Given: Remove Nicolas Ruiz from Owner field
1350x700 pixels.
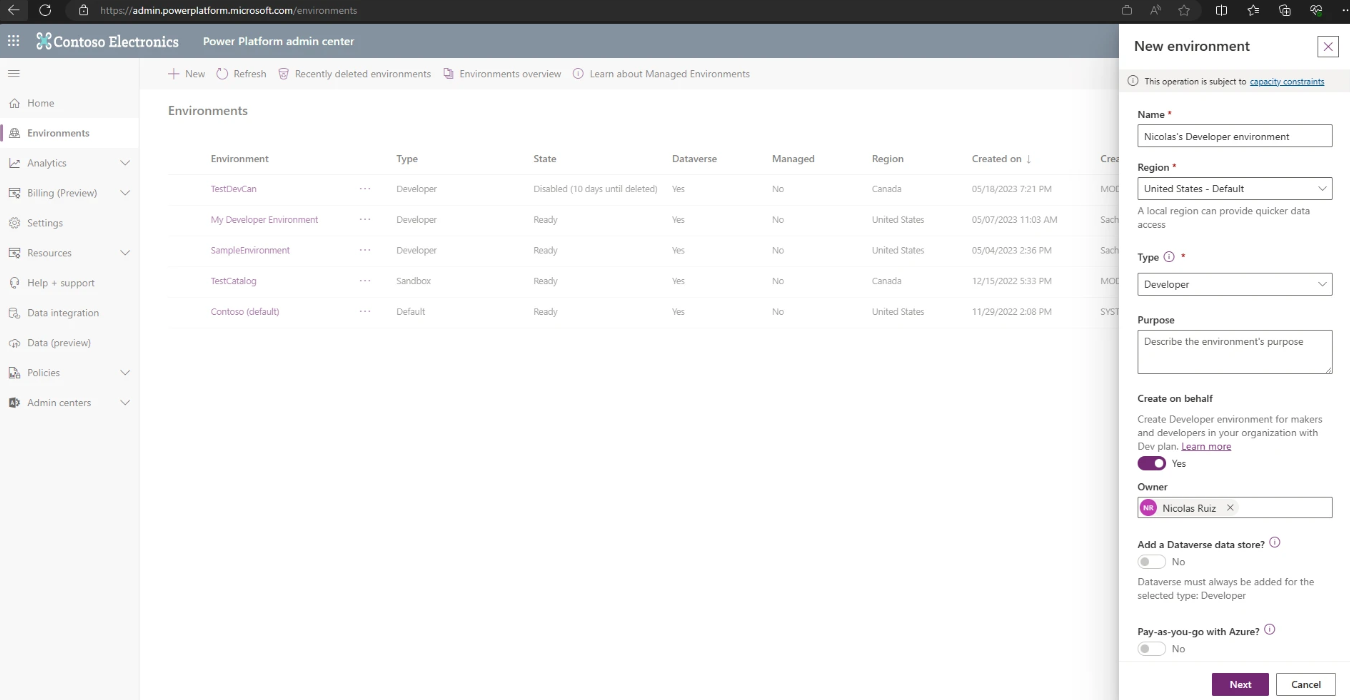Looking at the screenshot, I should tap(1231, 508).
